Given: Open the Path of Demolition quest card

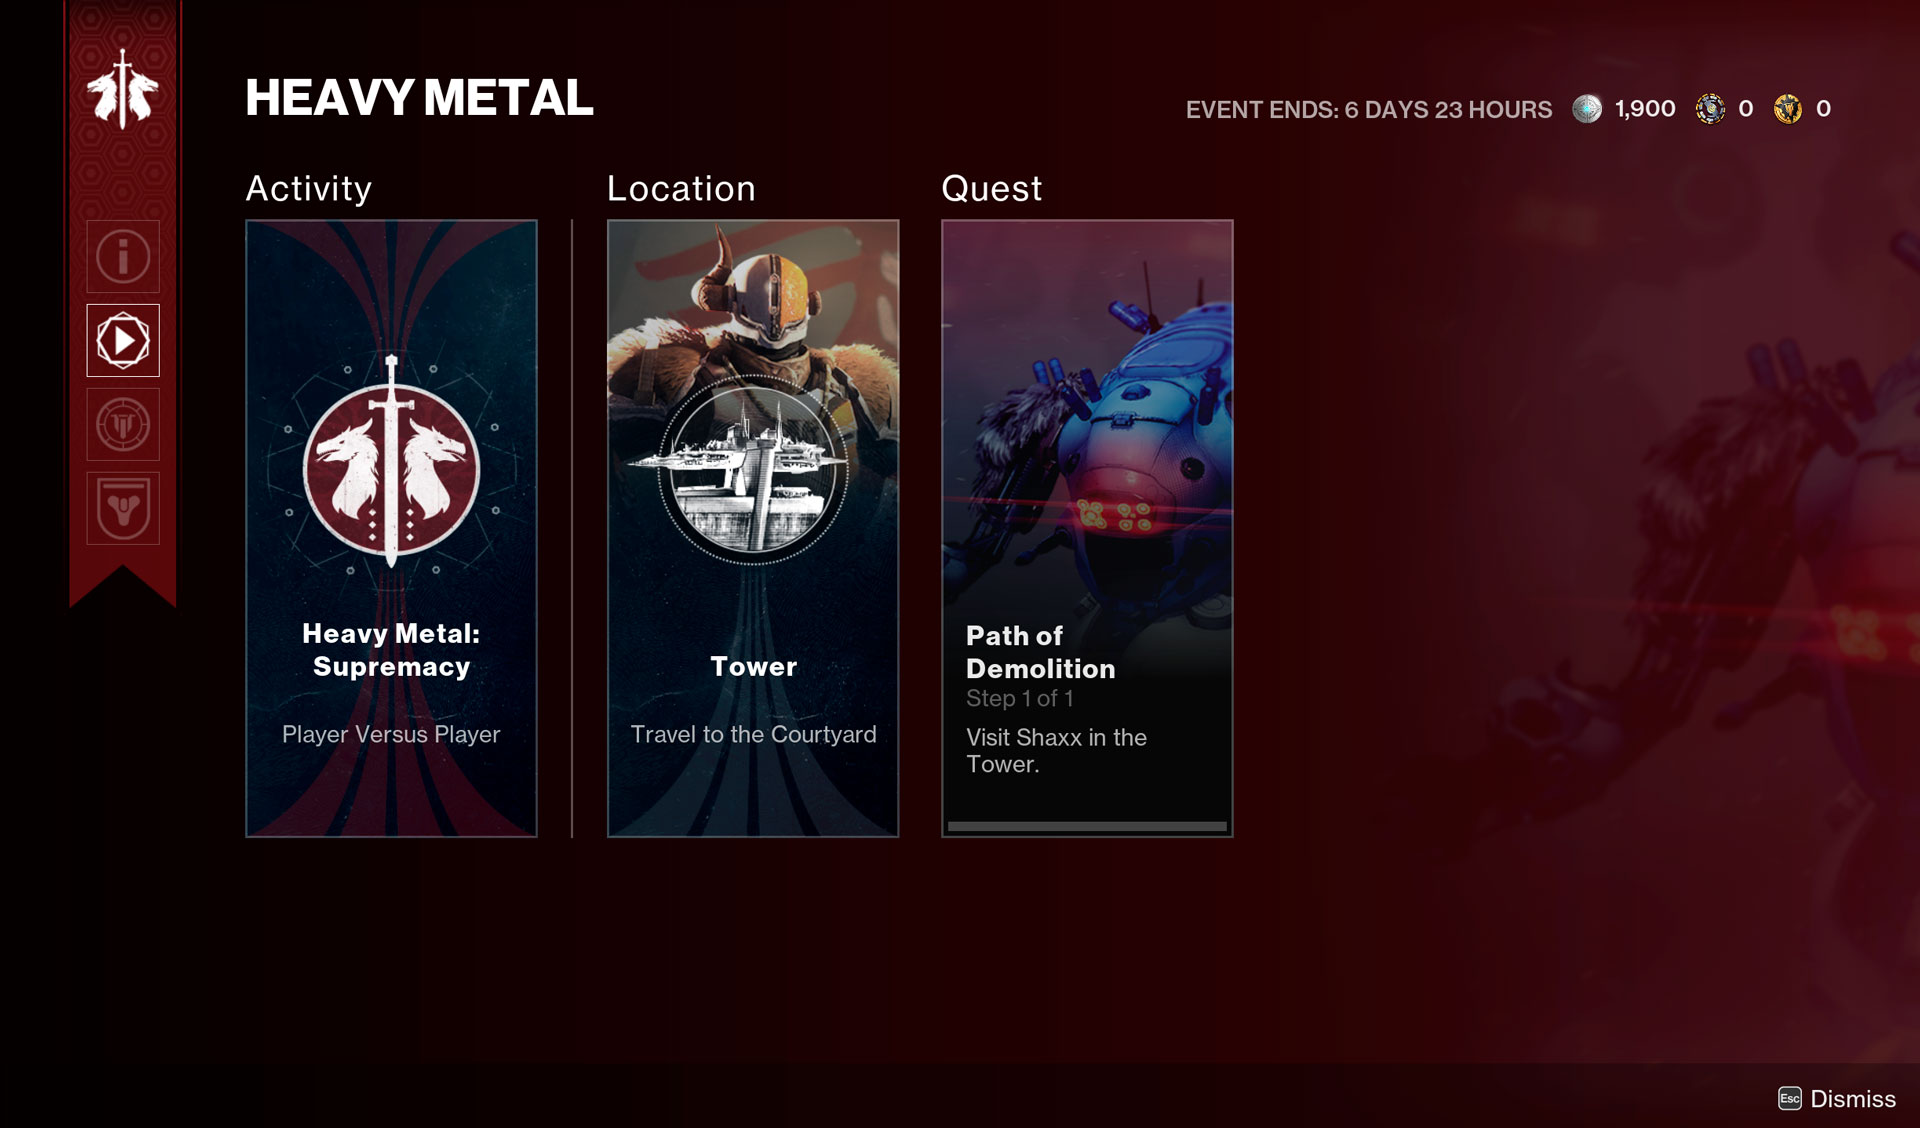Looking at the screenshot, I should click(x=1087, y=529).
